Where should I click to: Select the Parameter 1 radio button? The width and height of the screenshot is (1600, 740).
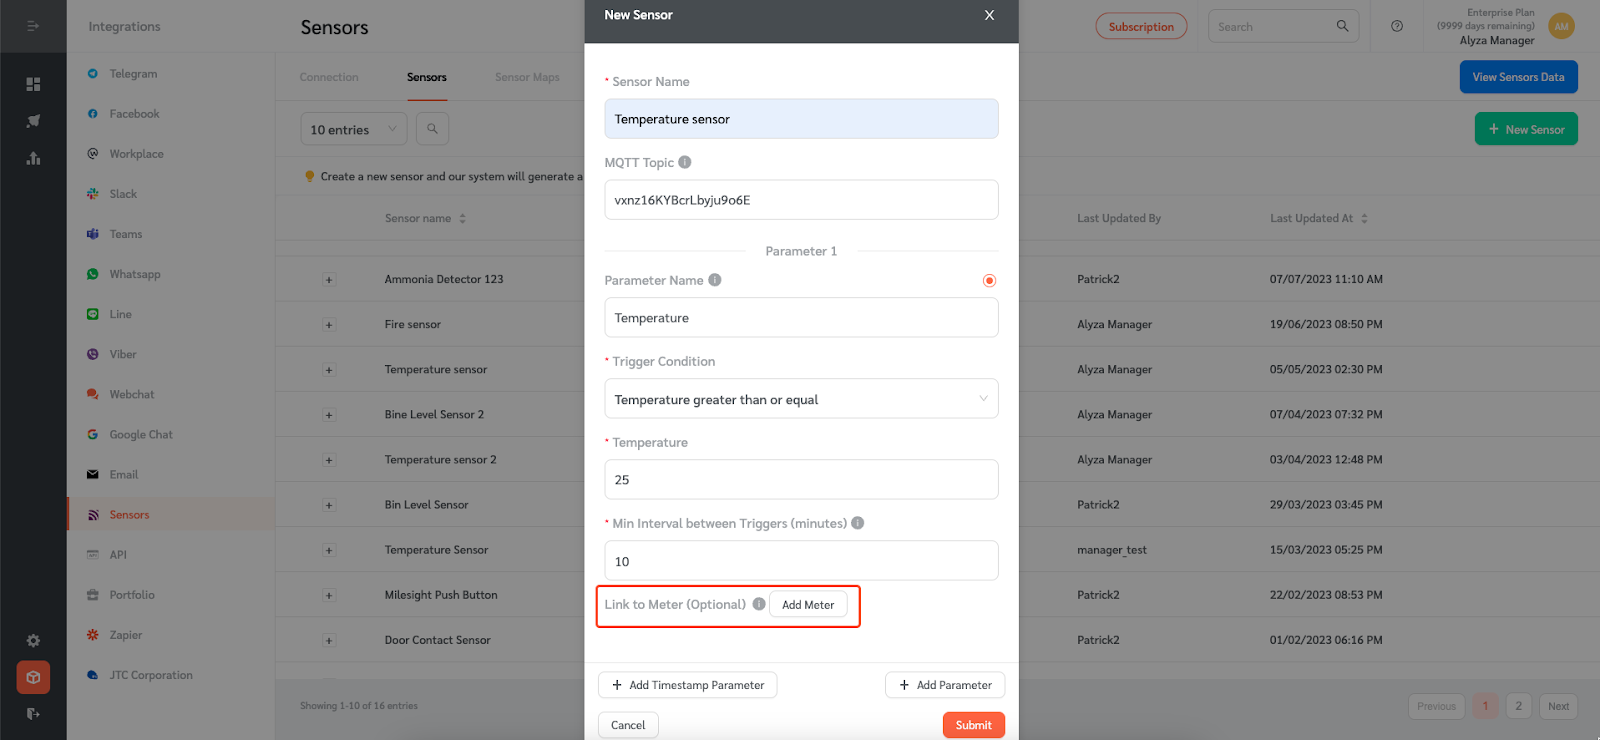pyautogui.click(x=989, y=281)
